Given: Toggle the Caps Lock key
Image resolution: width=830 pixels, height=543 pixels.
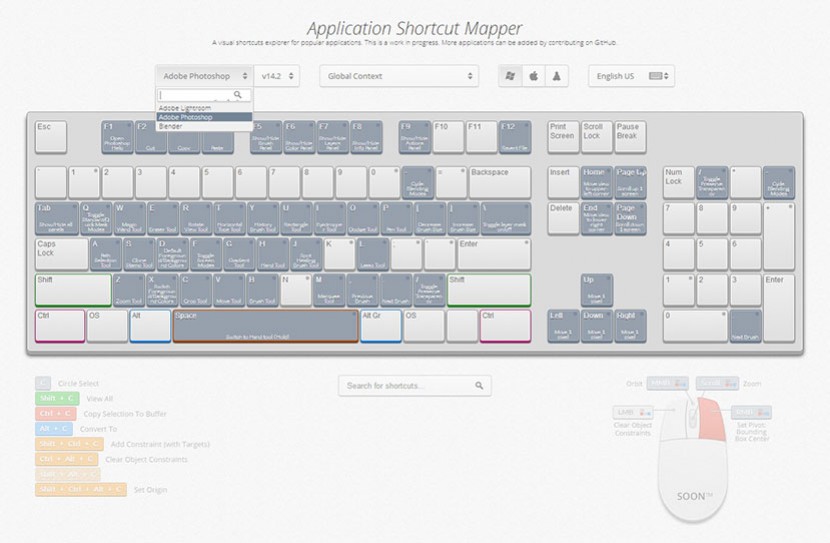Looking at the screenshot, I should (62, 254).
